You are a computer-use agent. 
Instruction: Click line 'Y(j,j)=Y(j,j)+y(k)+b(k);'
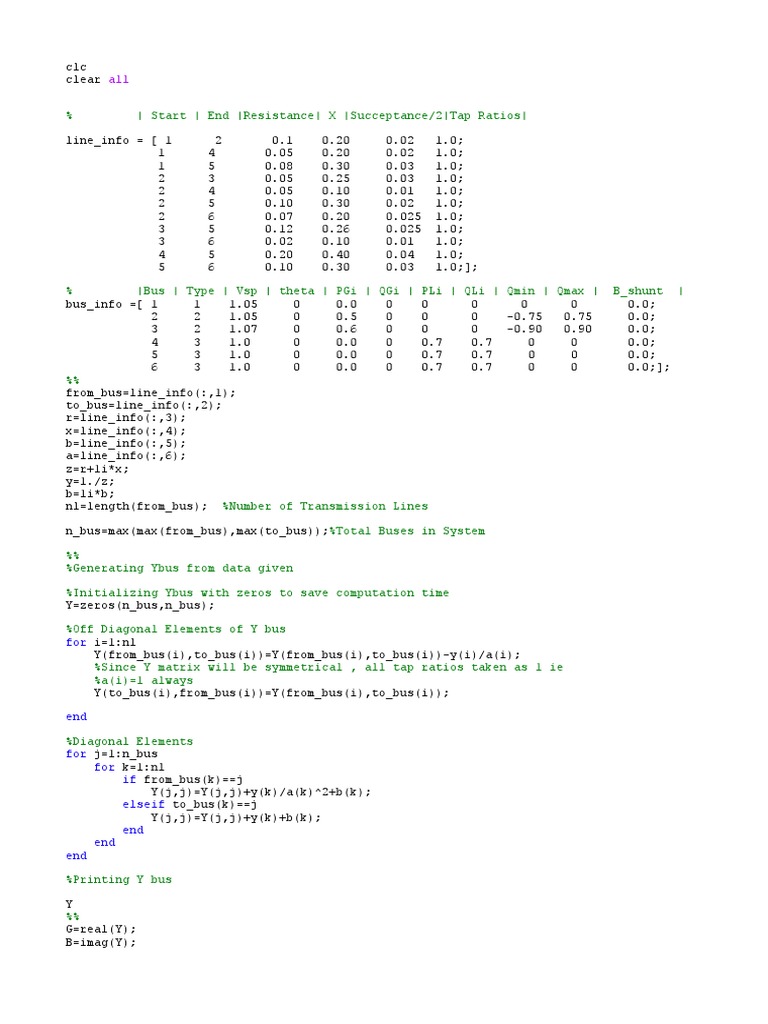coord(236,818)
